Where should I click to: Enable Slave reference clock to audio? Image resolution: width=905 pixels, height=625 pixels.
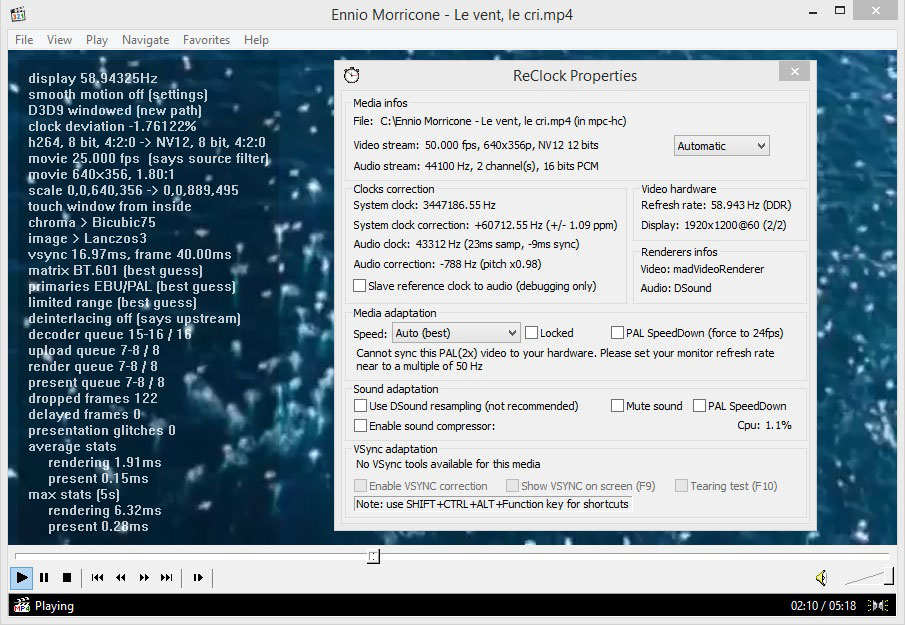tap(360, 286)
